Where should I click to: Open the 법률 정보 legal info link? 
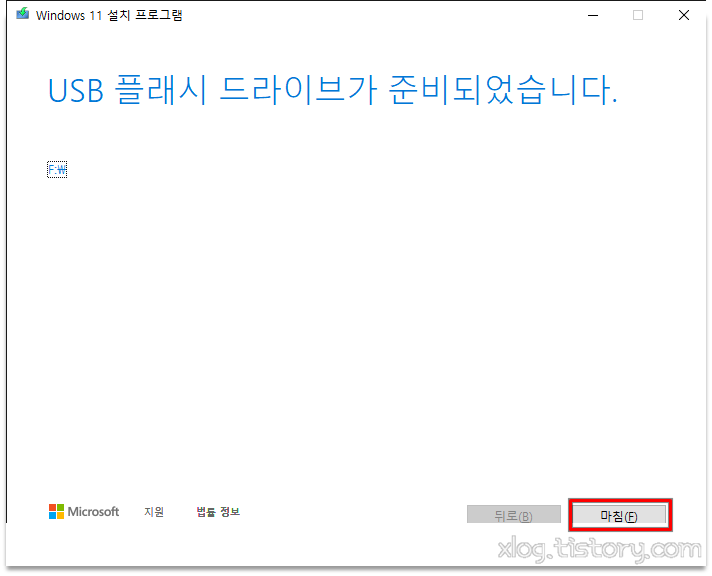tap(218, 512)
